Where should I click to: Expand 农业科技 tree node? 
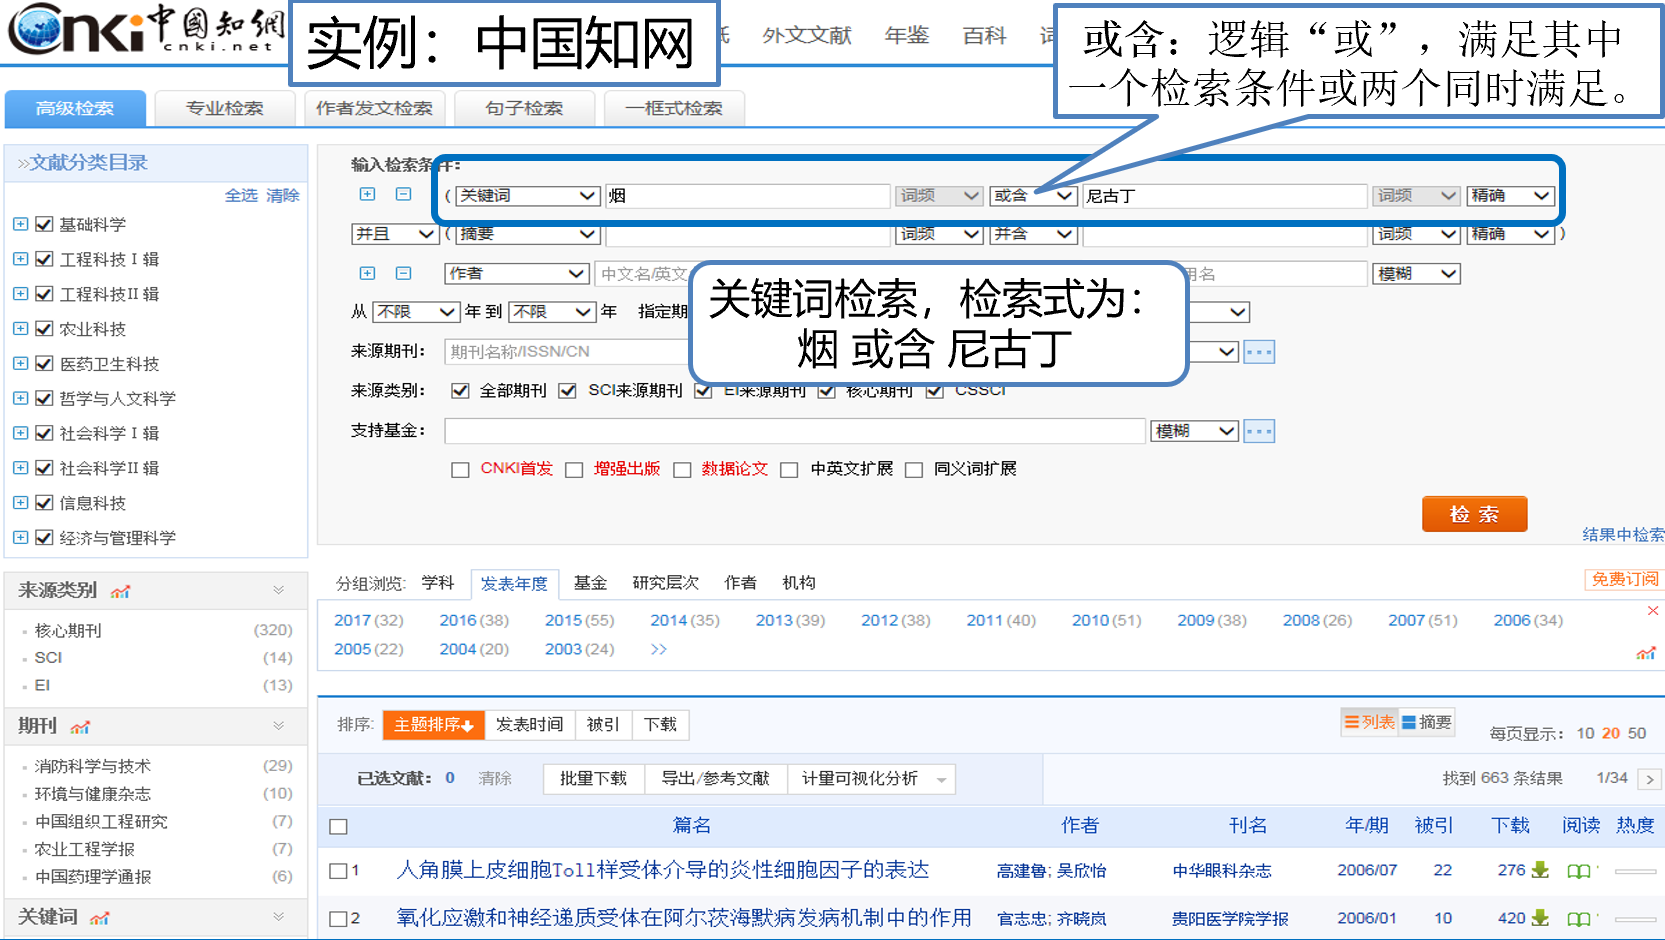[20, 328]
